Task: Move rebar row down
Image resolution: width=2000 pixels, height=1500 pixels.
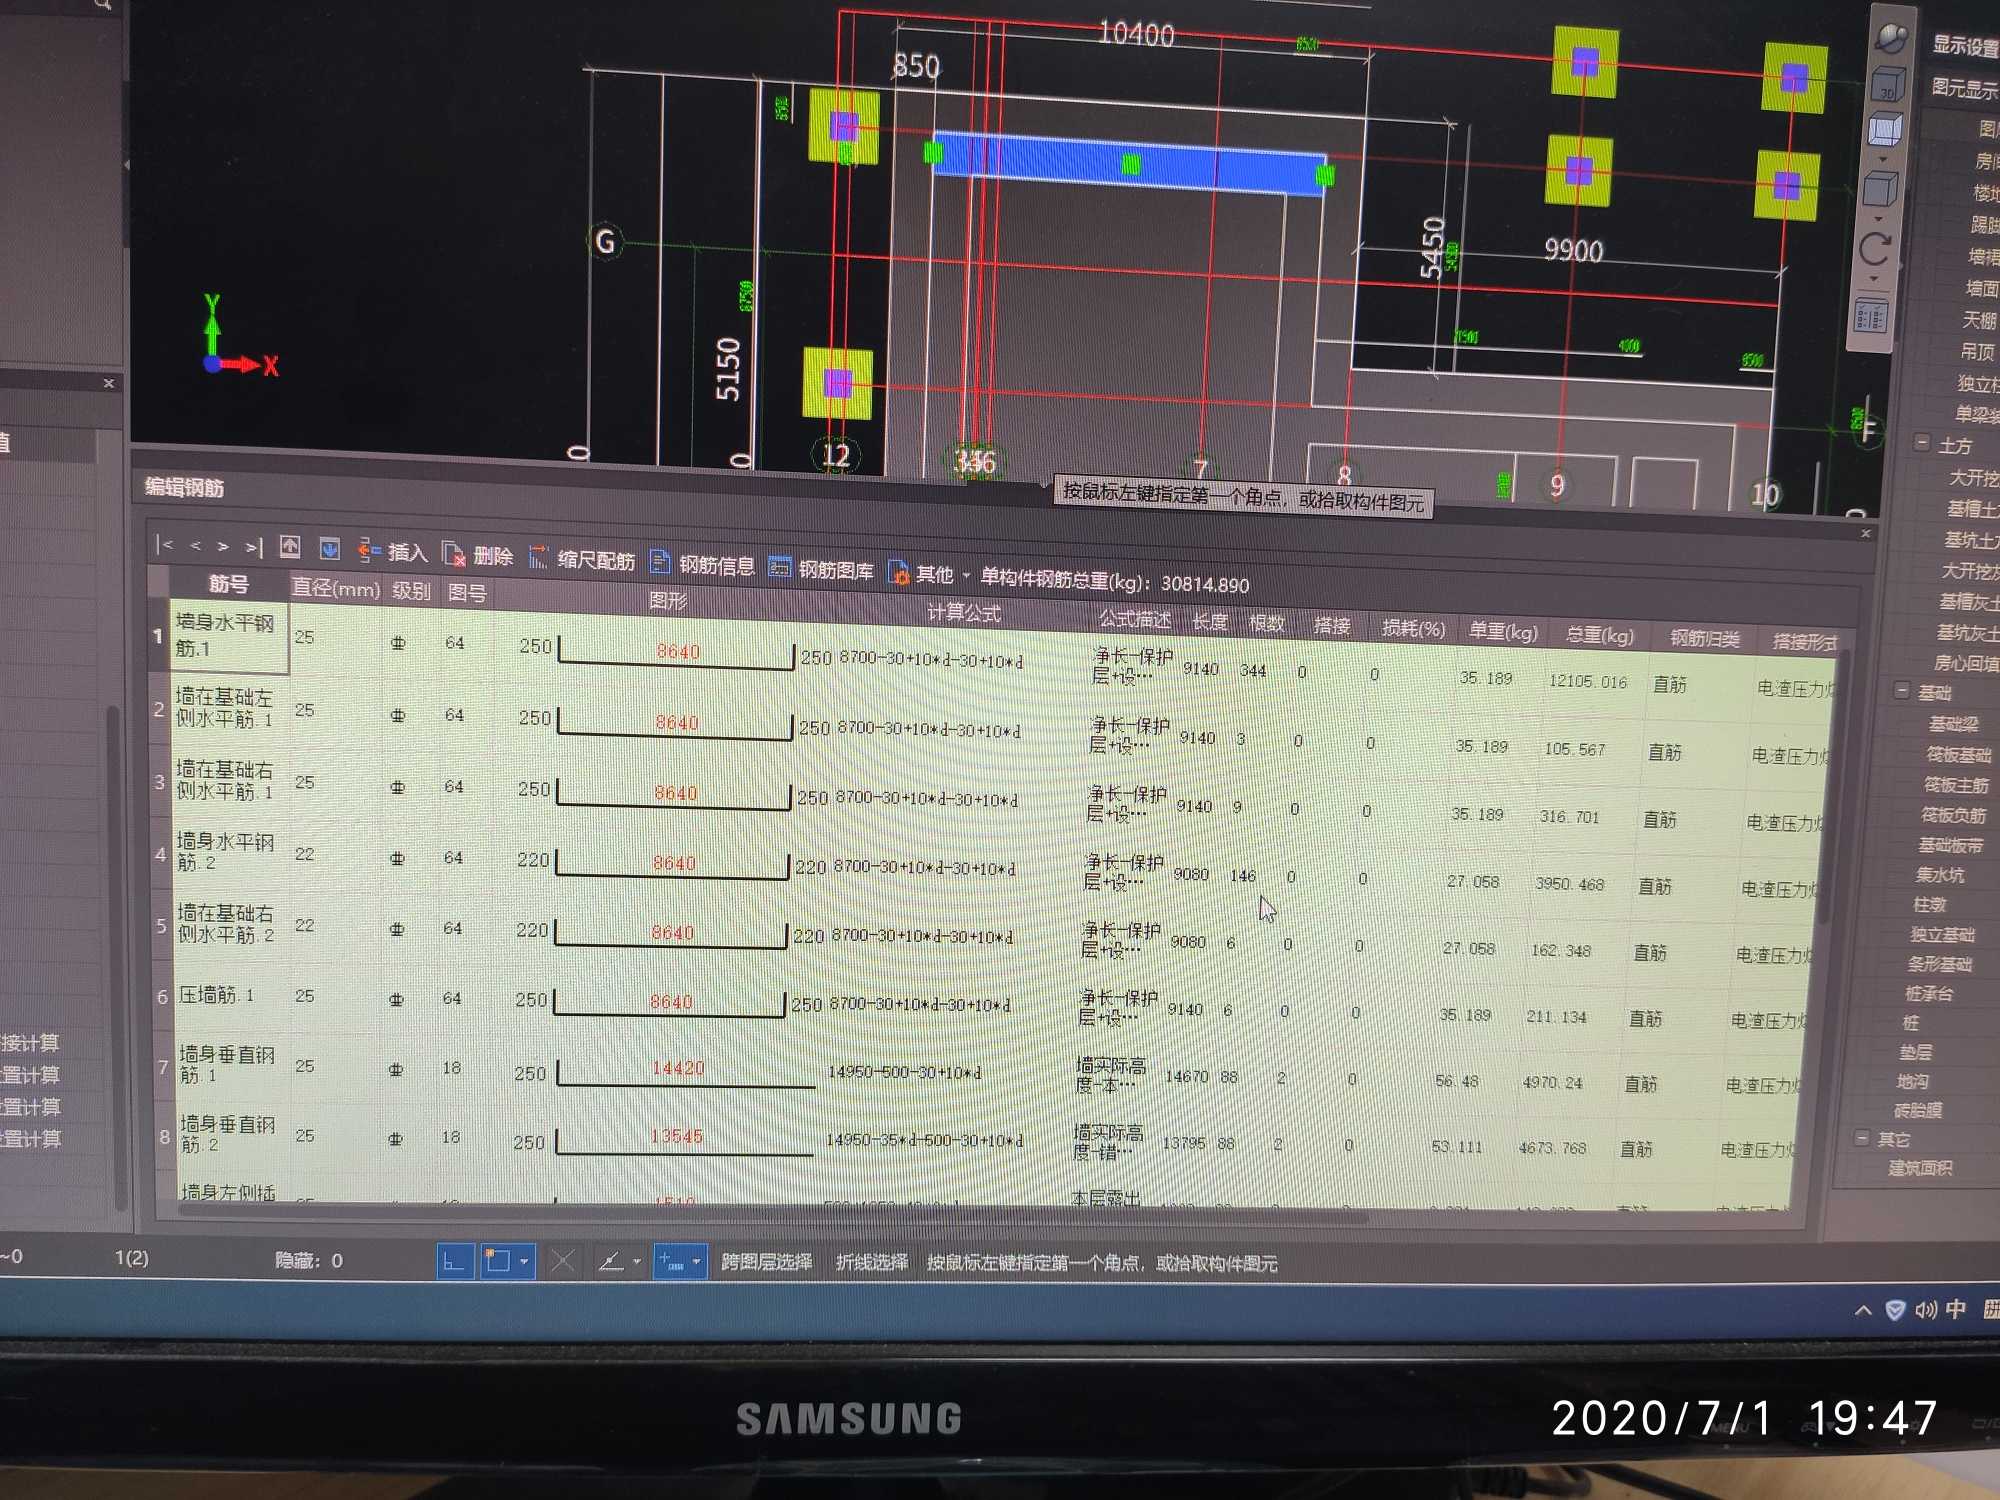Action: 329,549
